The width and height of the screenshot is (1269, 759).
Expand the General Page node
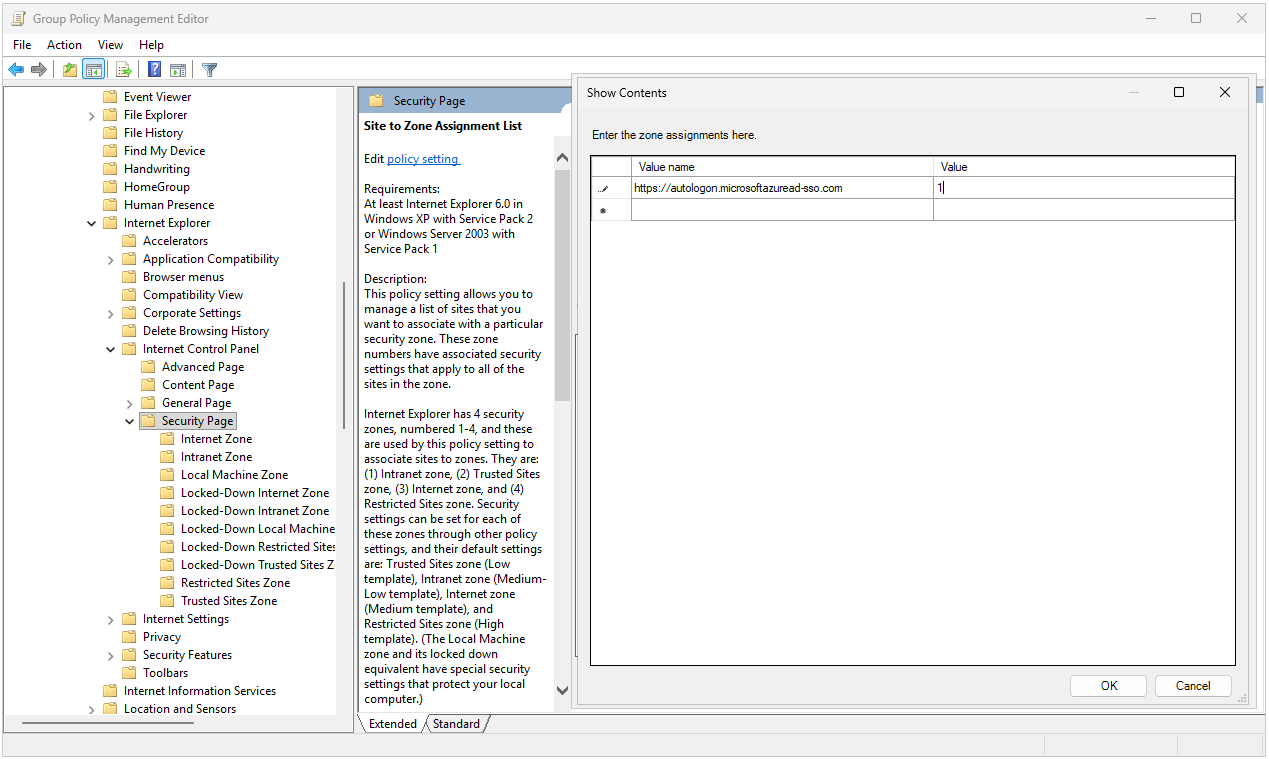tap(130, 403)
